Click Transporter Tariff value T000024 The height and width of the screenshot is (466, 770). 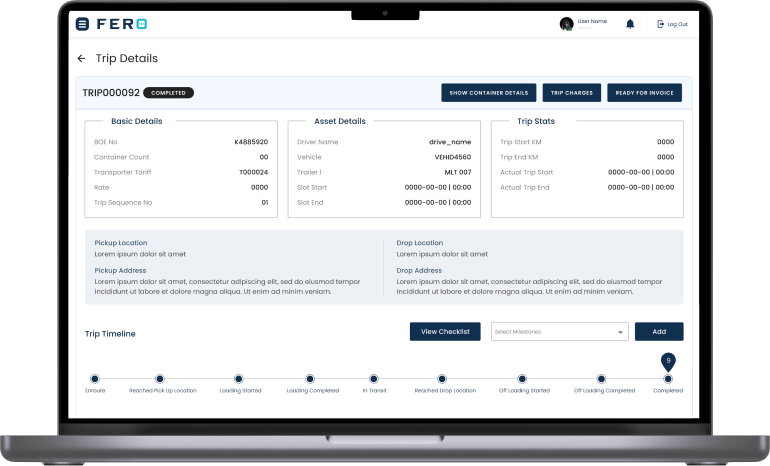tap(253, 172)
